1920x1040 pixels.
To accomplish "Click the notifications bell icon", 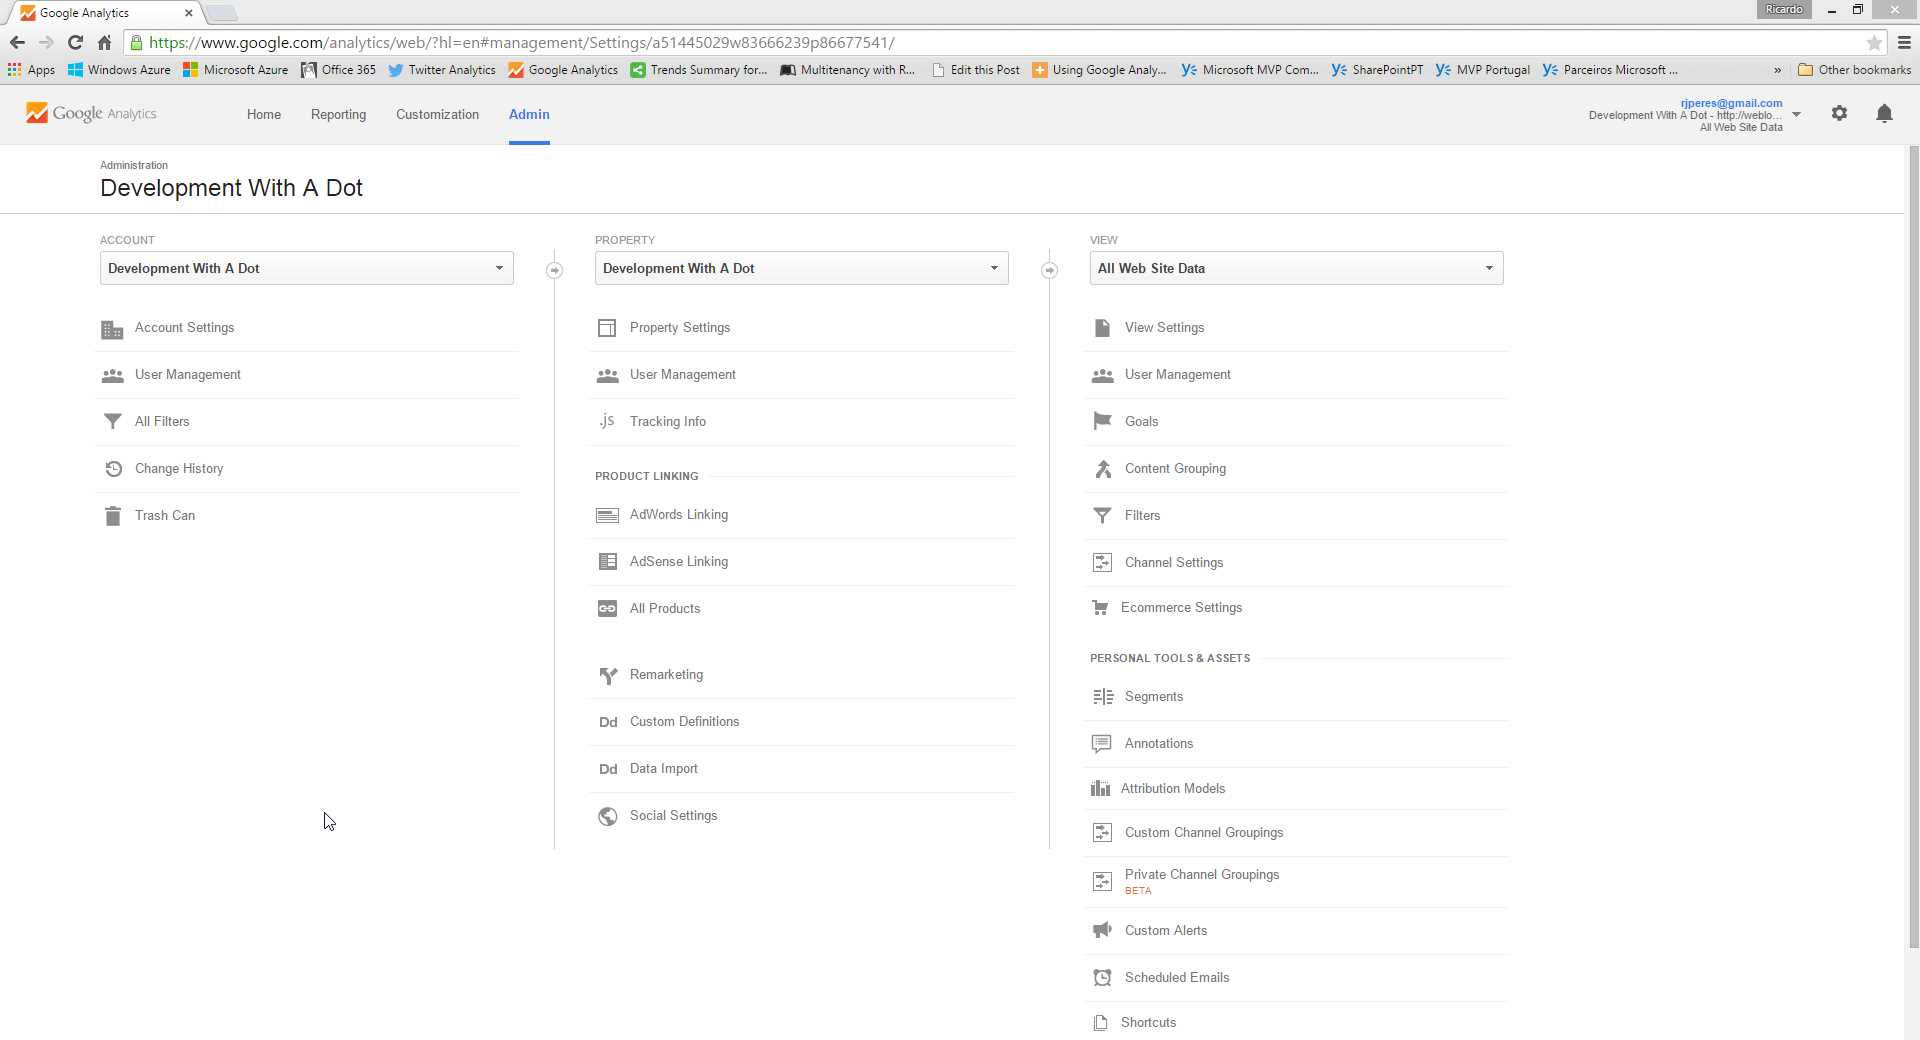I will coord(1884,113).
